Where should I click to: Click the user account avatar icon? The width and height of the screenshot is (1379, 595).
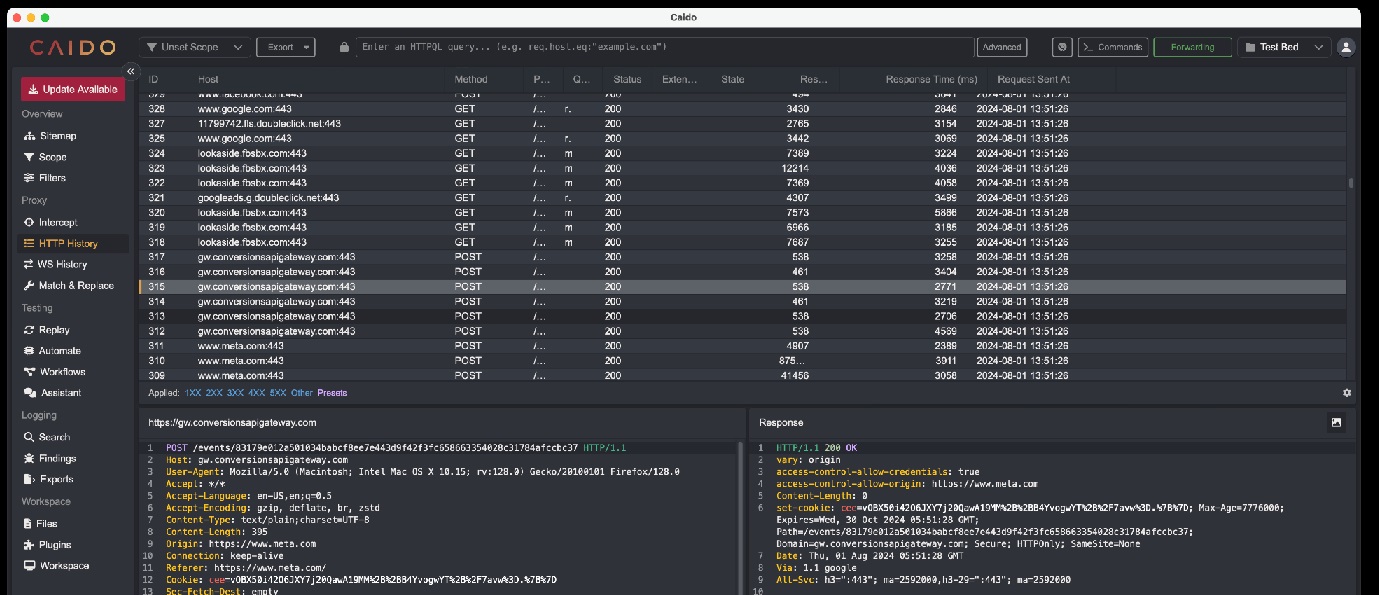click(x=1346, y=47)
